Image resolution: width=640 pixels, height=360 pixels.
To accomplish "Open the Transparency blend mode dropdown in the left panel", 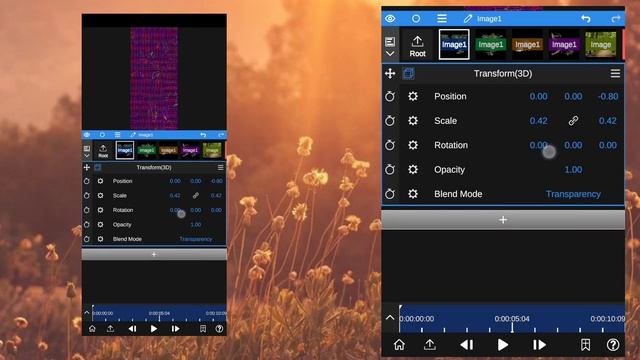I will pos(196,239).
